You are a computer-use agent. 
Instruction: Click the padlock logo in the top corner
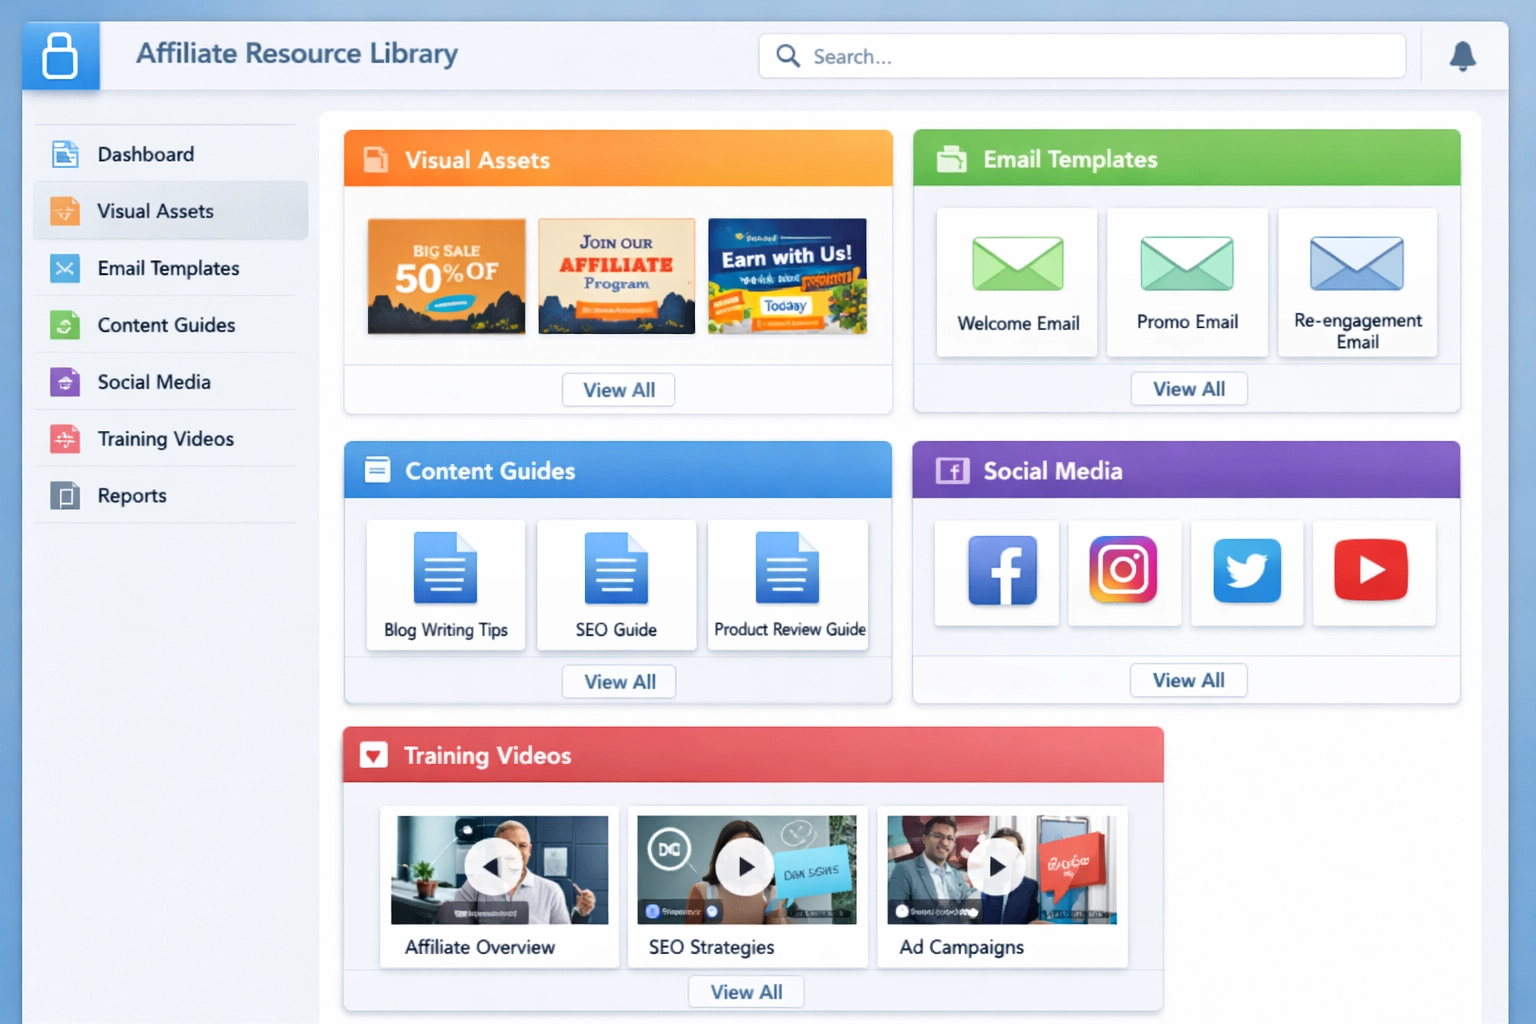point(60,55)
